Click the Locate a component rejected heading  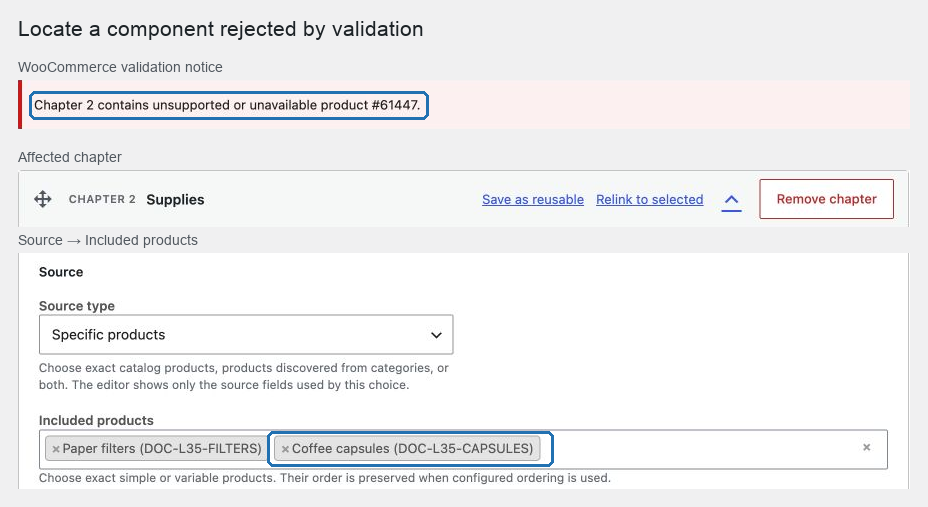tap(221, 29)
